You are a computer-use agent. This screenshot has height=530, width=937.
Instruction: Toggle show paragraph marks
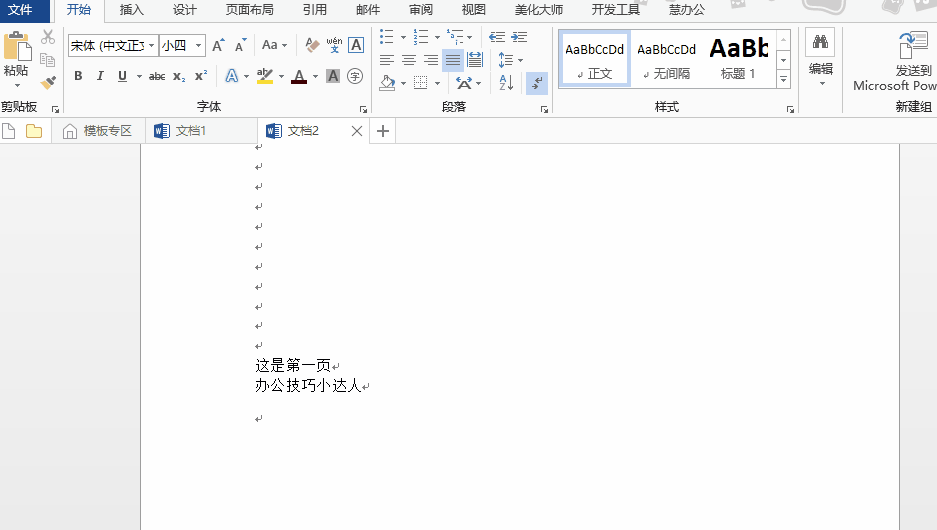click(x=537, y=82)
